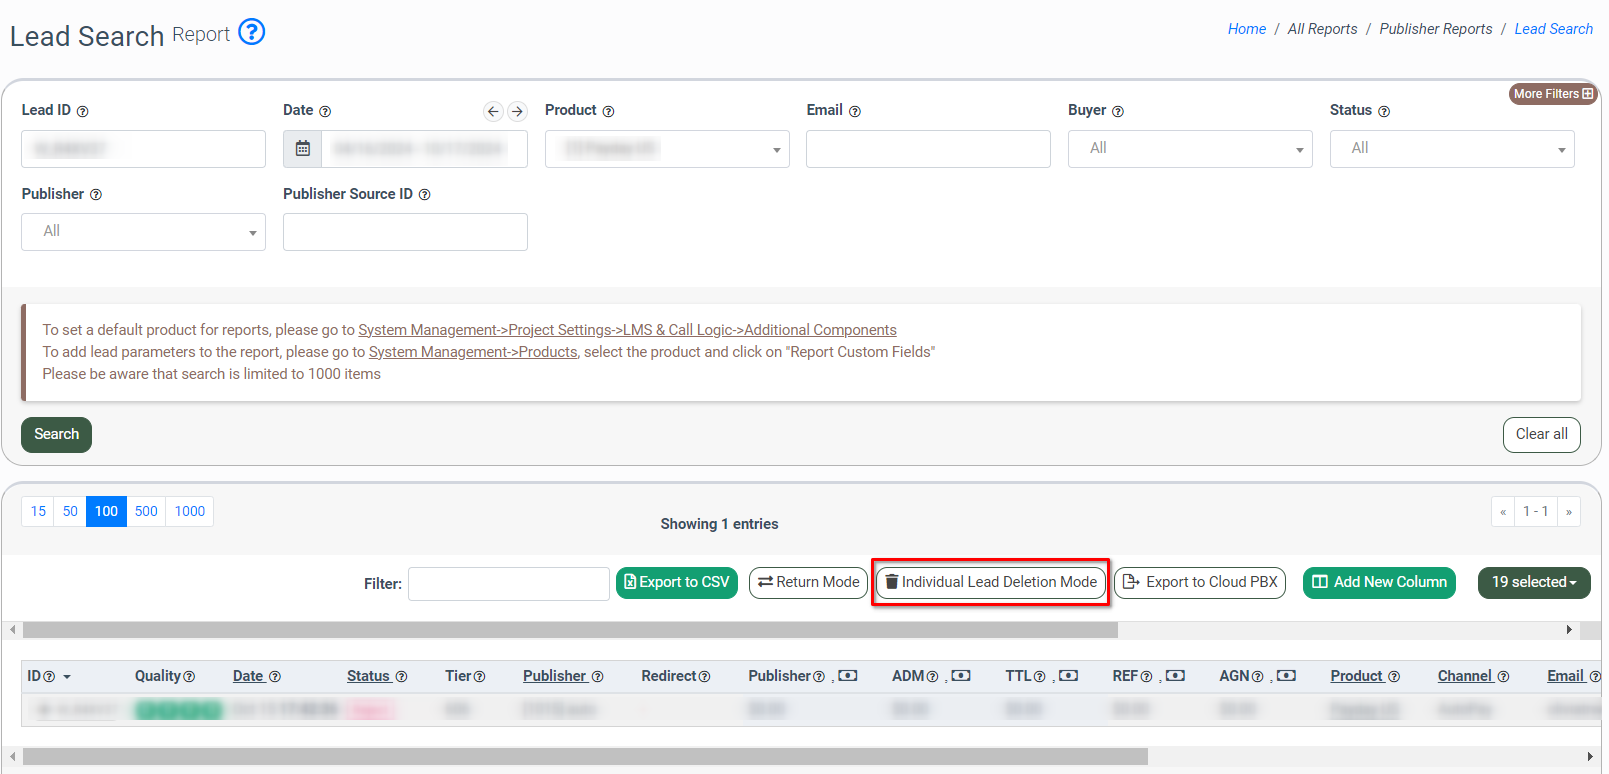Select 500 entries per page
This screenshot has width=1609, height=774.
[146, 511]
